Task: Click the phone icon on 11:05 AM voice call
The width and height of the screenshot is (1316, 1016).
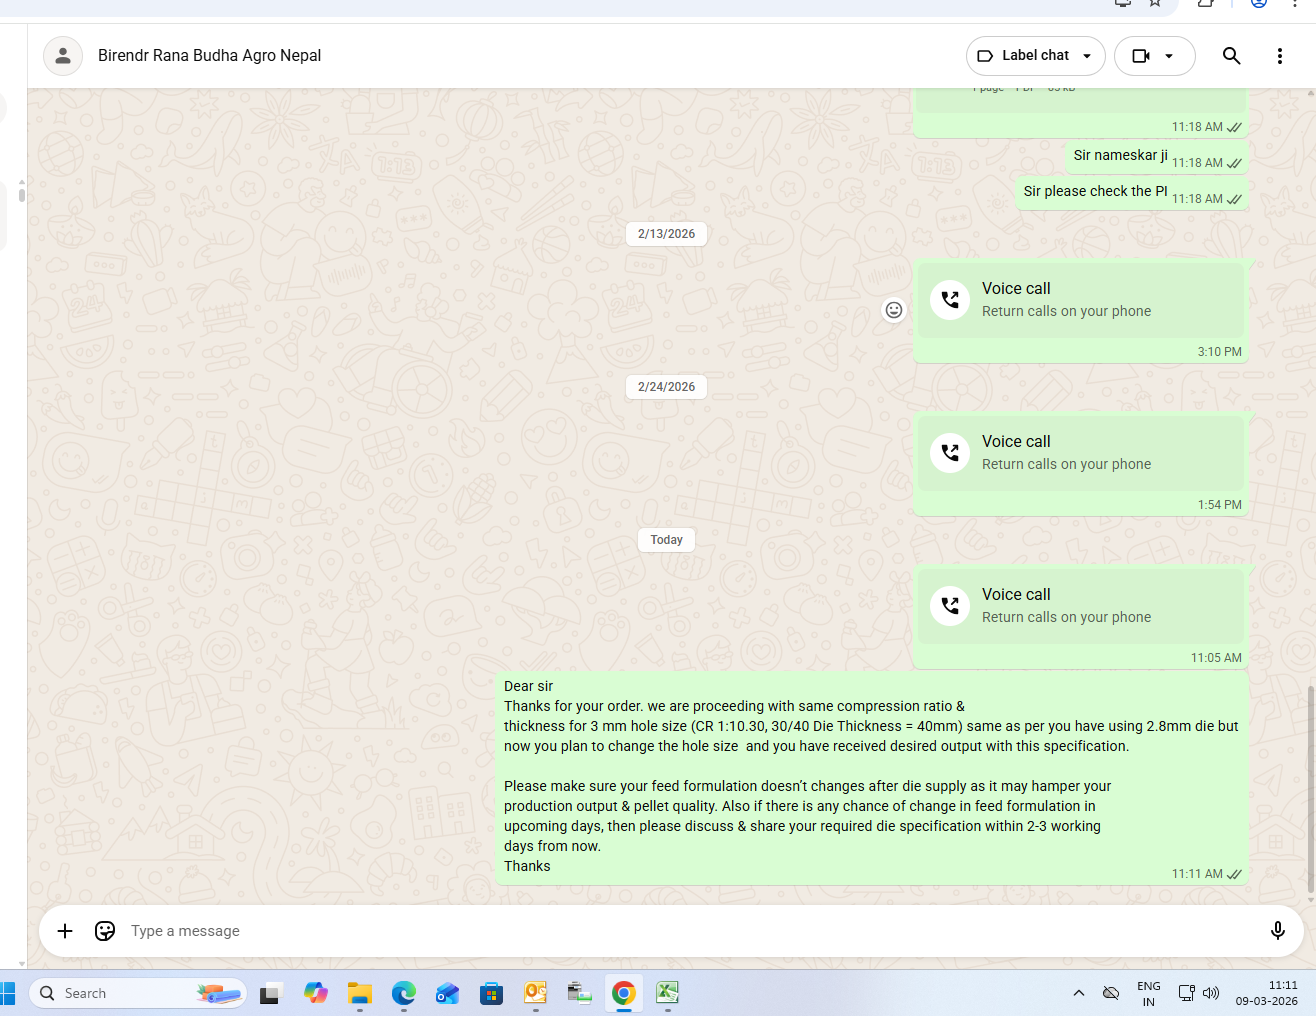Action: coord(950,606)
